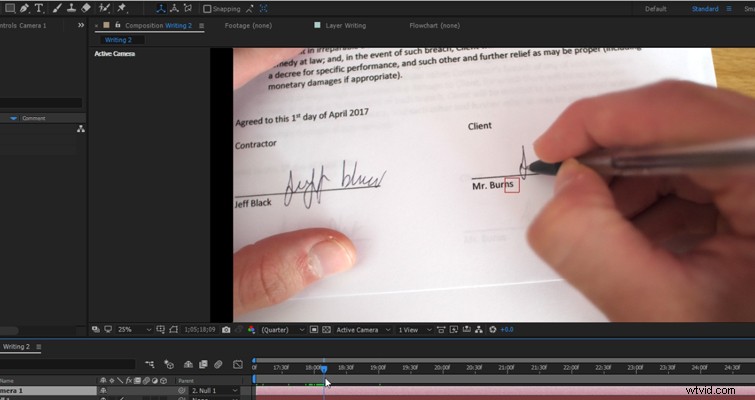The width and height of the screenshot is (755, 400).
Task: Reset exposure icon in viewer footer
Action: [x=493, y=330]
